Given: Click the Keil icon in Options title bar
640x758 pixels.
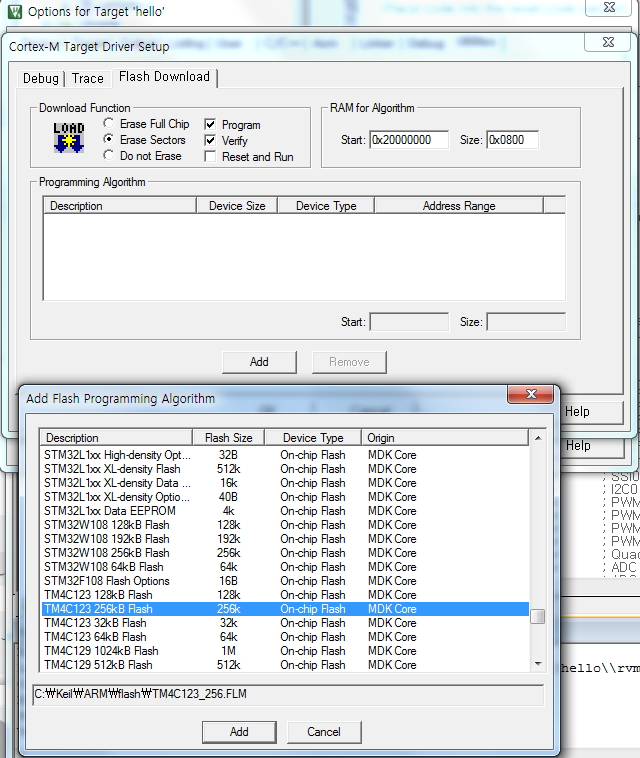Looking at the screenshot, I should (x=15, y=11).
